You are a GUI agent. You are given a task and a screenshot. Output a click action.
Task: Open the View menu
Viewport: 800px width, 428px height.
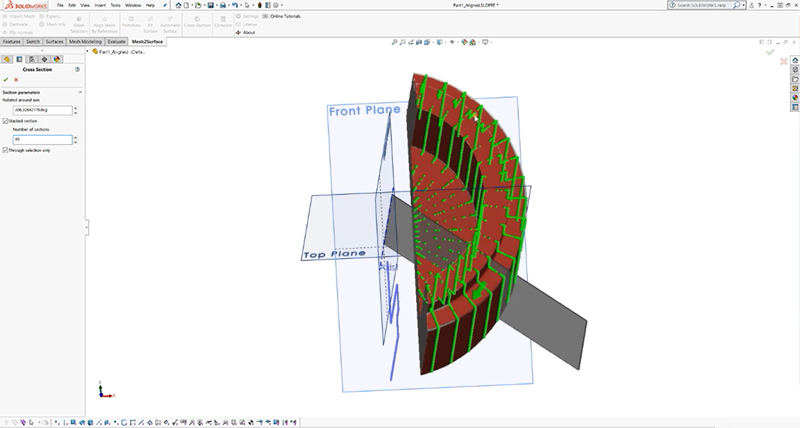coord(85,5)
